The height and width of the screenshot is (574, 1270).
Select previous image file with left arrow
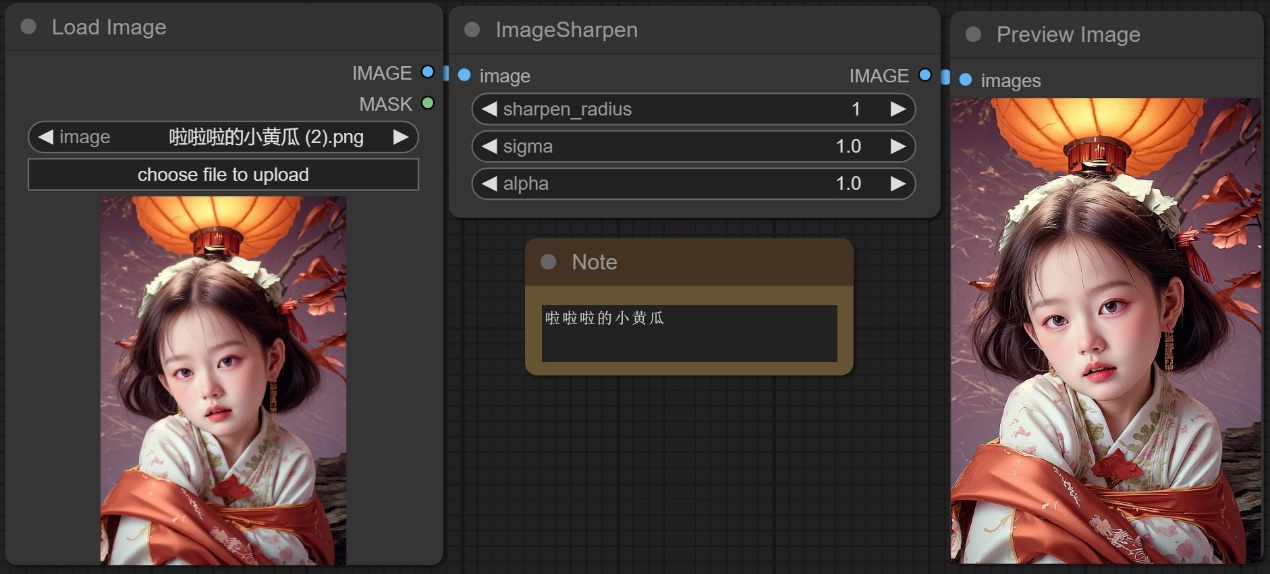click(45, 137)
